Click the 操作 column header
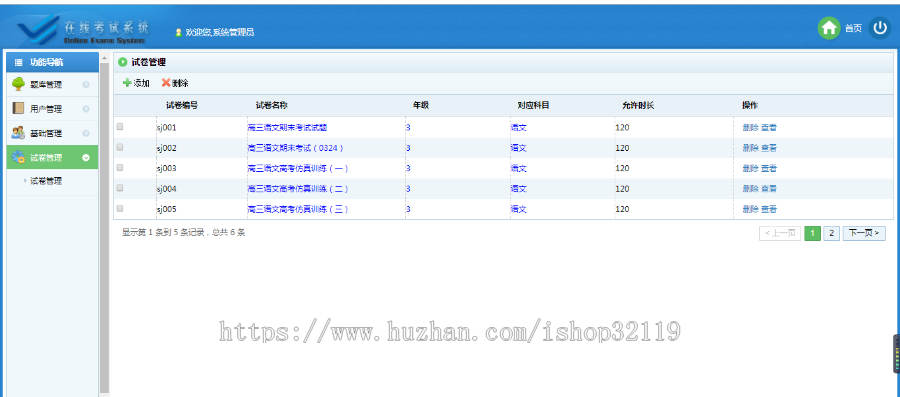Image resolution: width=900 pixels, height=397 pixels. click(750, 106)
